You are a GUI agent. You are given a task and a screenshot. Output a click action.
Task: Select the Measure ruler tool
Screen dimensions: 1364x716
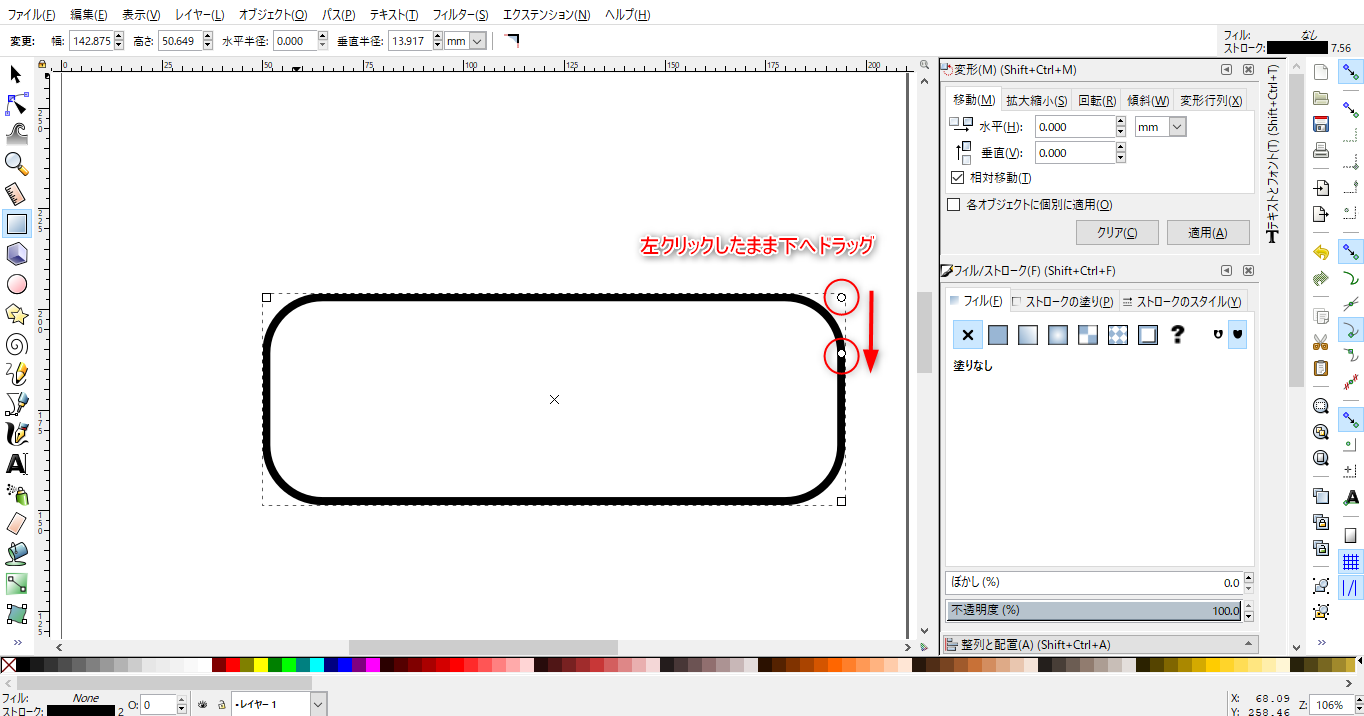coord(16,193)
